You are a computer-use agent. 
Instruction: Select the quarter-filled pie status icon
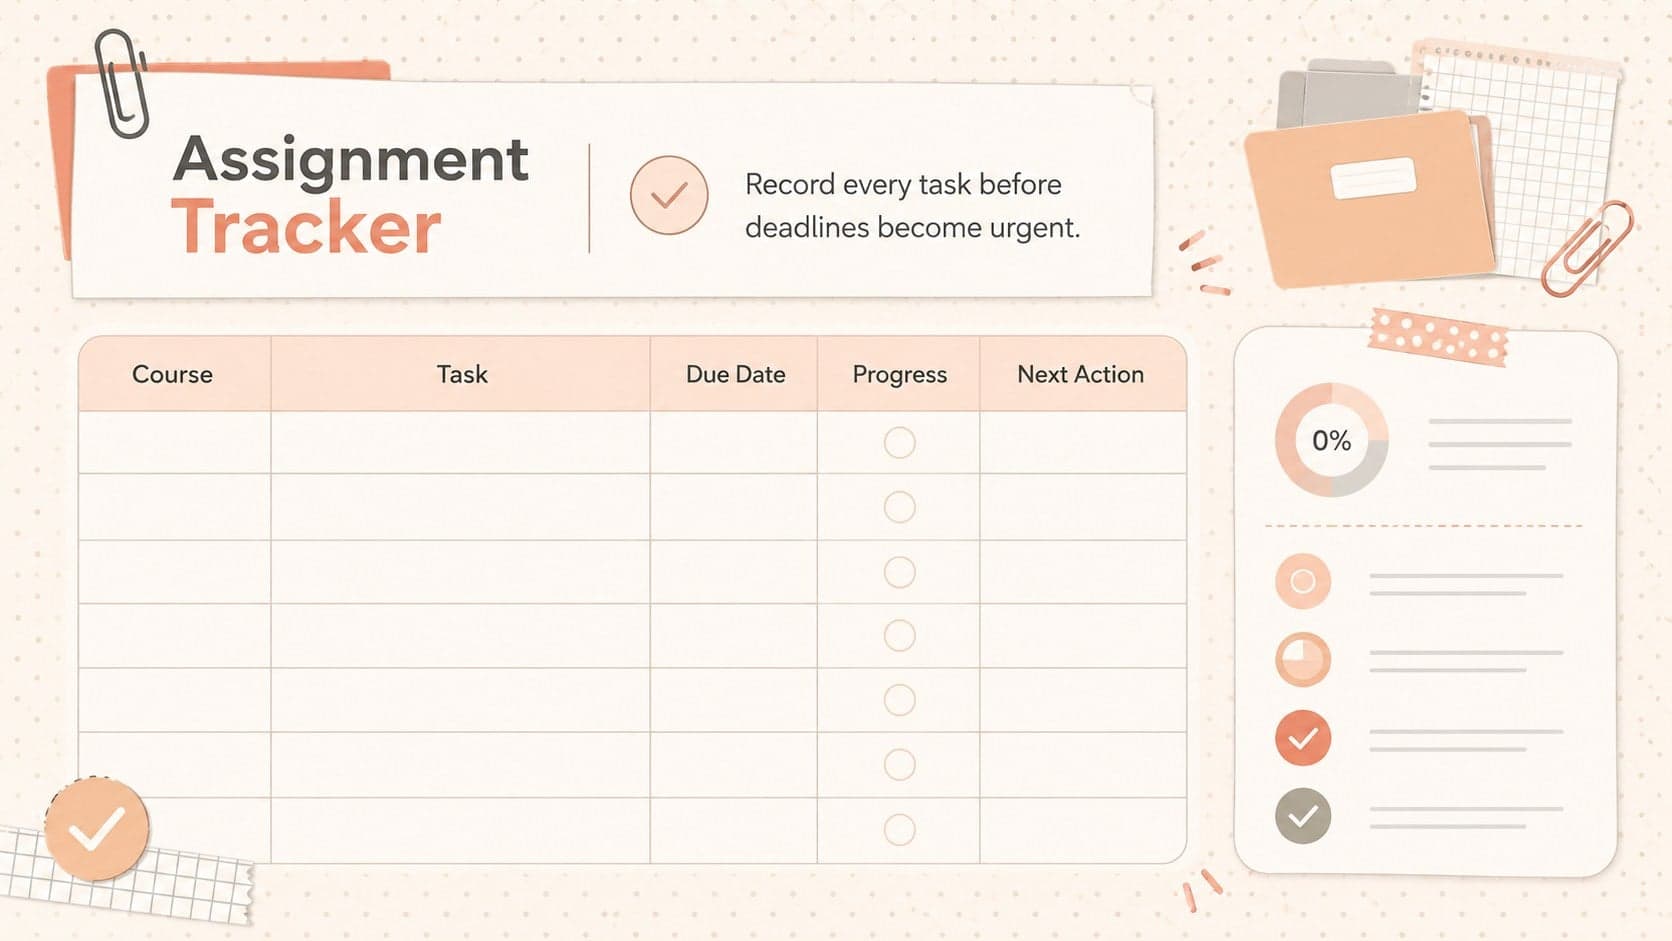[x=1303, y=660]
